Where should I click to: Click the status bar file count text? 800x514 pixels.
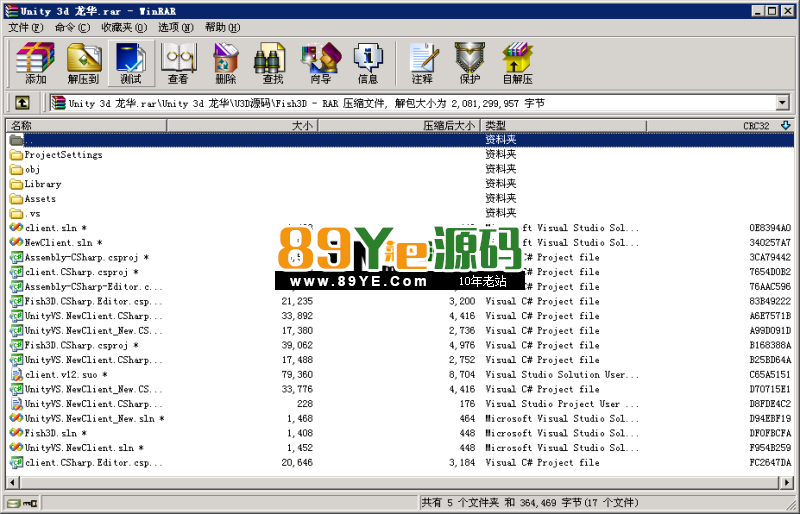coord(530,503)
